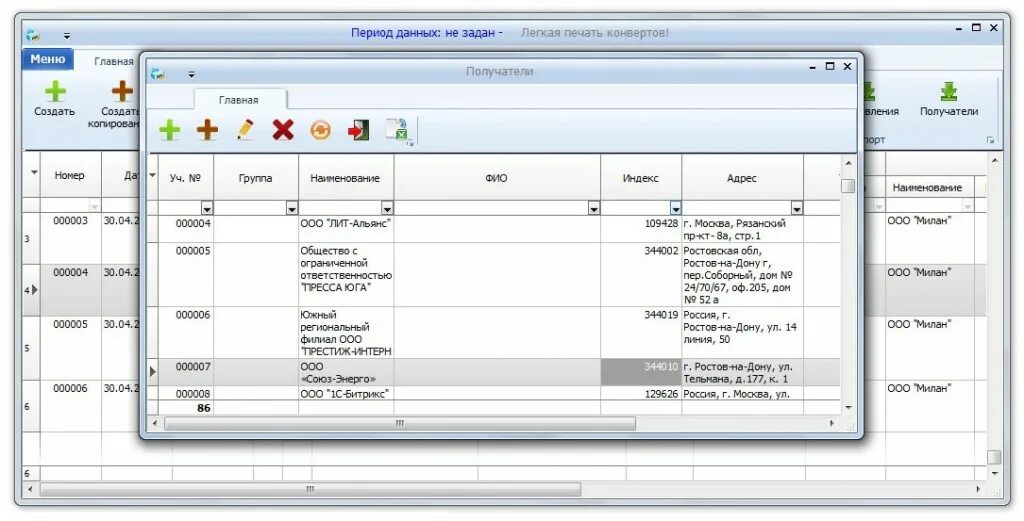The height and width of the screenshot is (521, 1024).
Task: Sort by the Группа column header
Action: (255, 178)
